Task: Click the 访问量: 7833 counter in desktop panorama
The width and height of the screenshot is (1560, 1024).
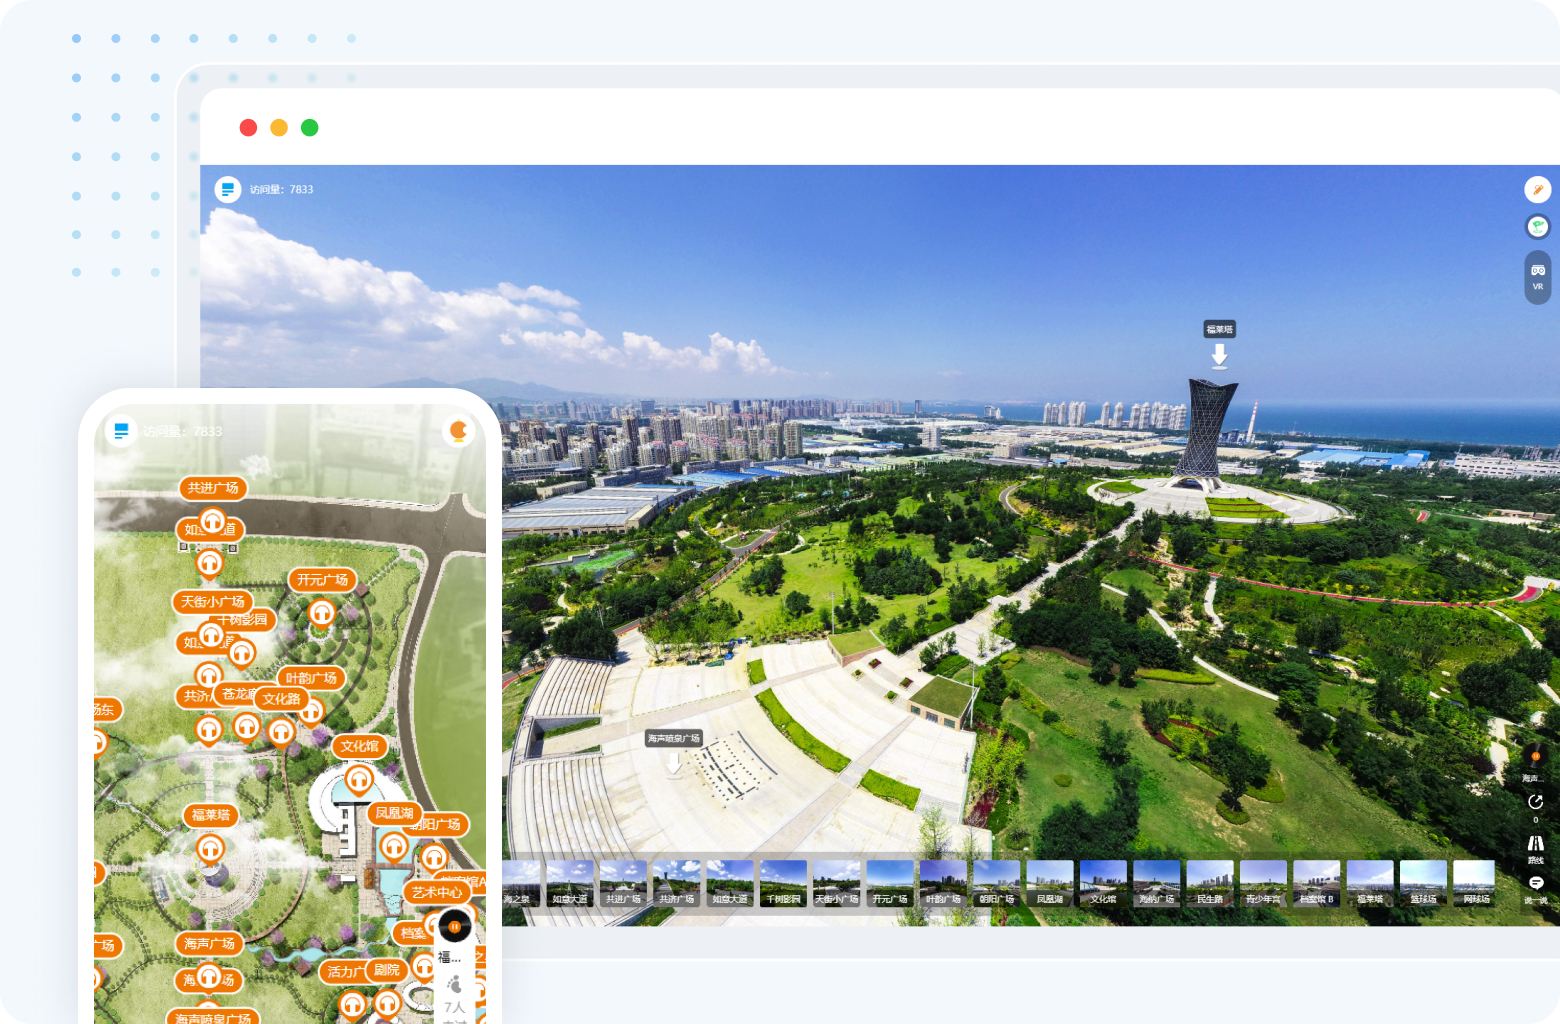Action: (x=281, y=189)
